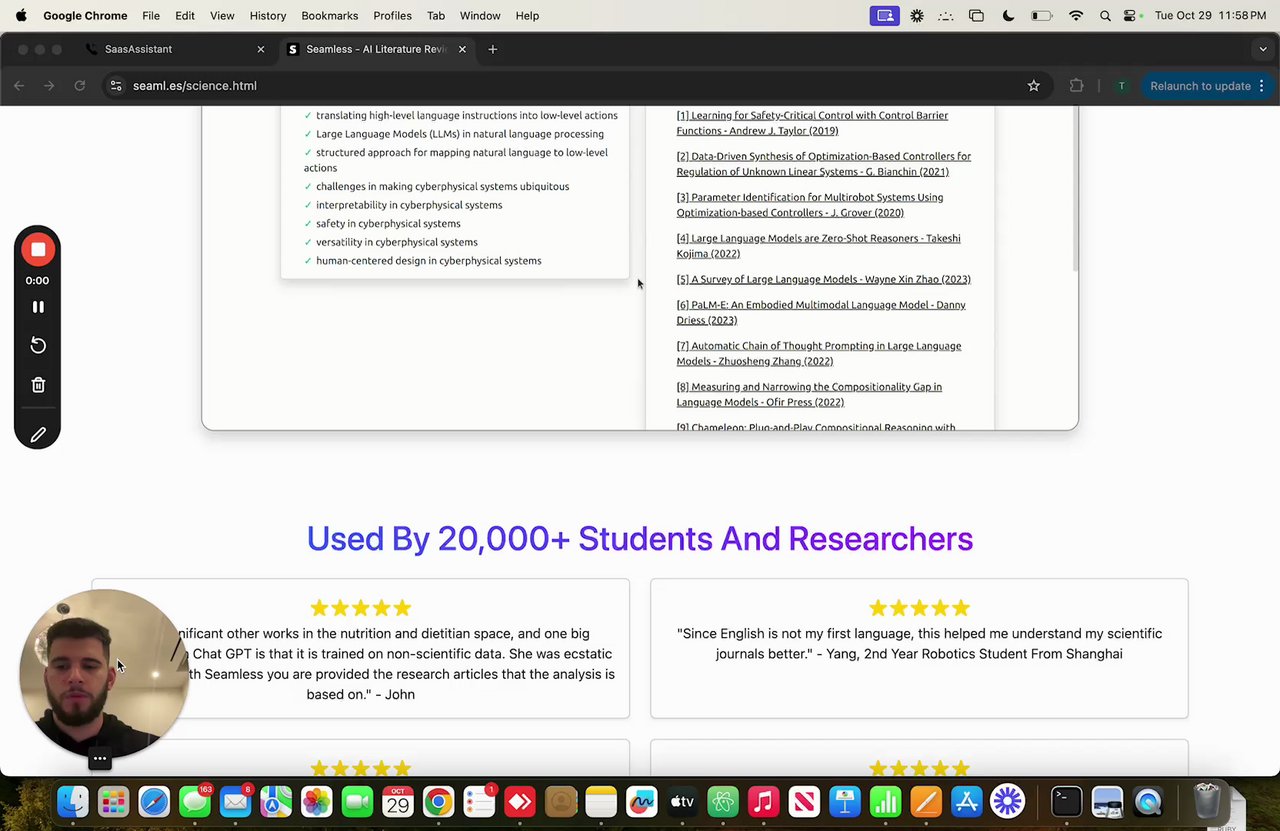
Task: Open the View menu
Action: [x=222, y=16]
